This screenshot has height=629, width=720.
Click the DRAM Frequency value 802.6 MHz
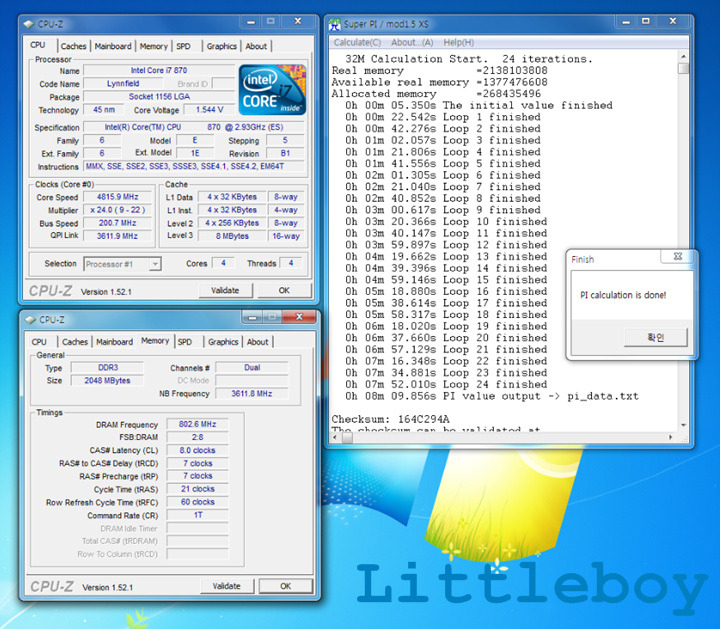tap(197, 424)
